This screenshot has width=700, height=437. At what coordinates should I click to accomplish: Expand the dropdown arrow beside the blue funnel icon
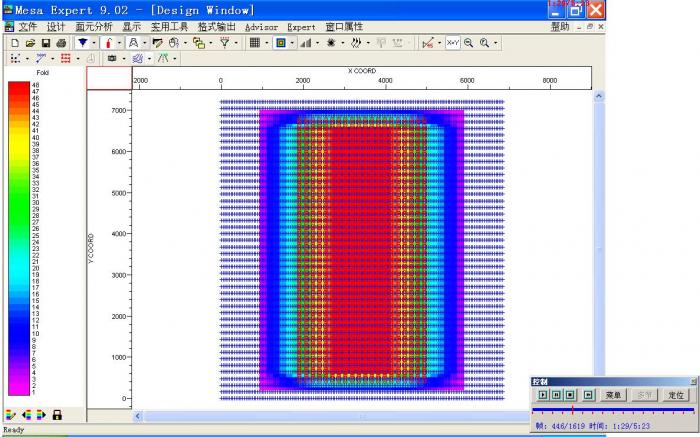tap(94, 44)
